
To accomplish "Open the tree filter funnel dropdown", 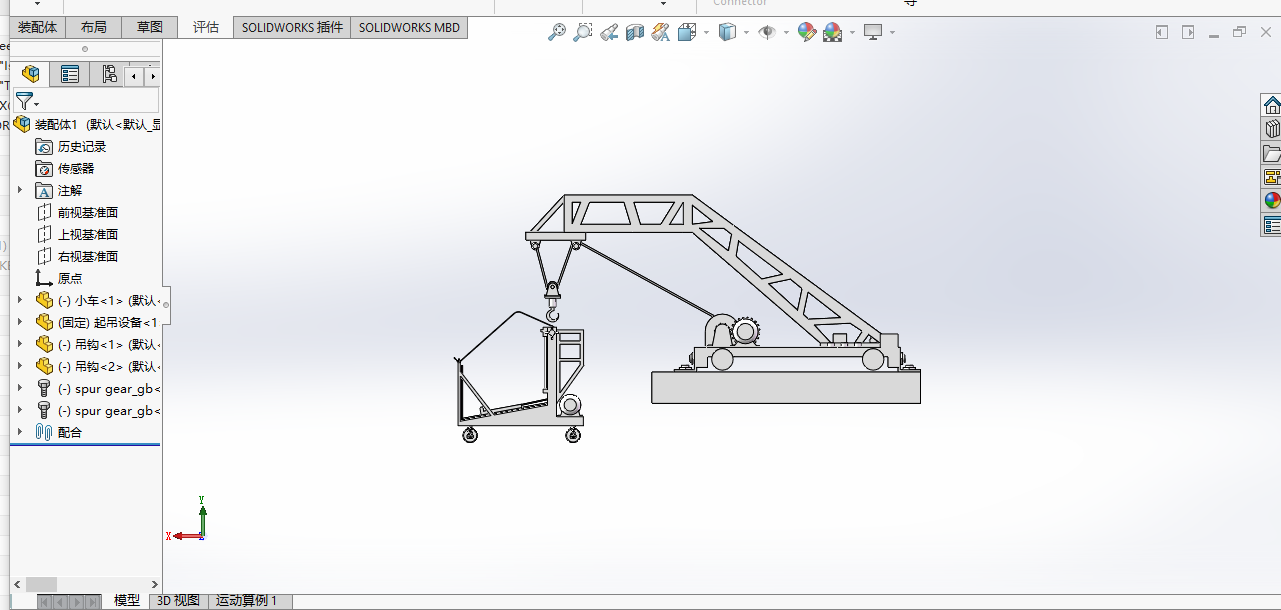I will (x=27, y=101).
